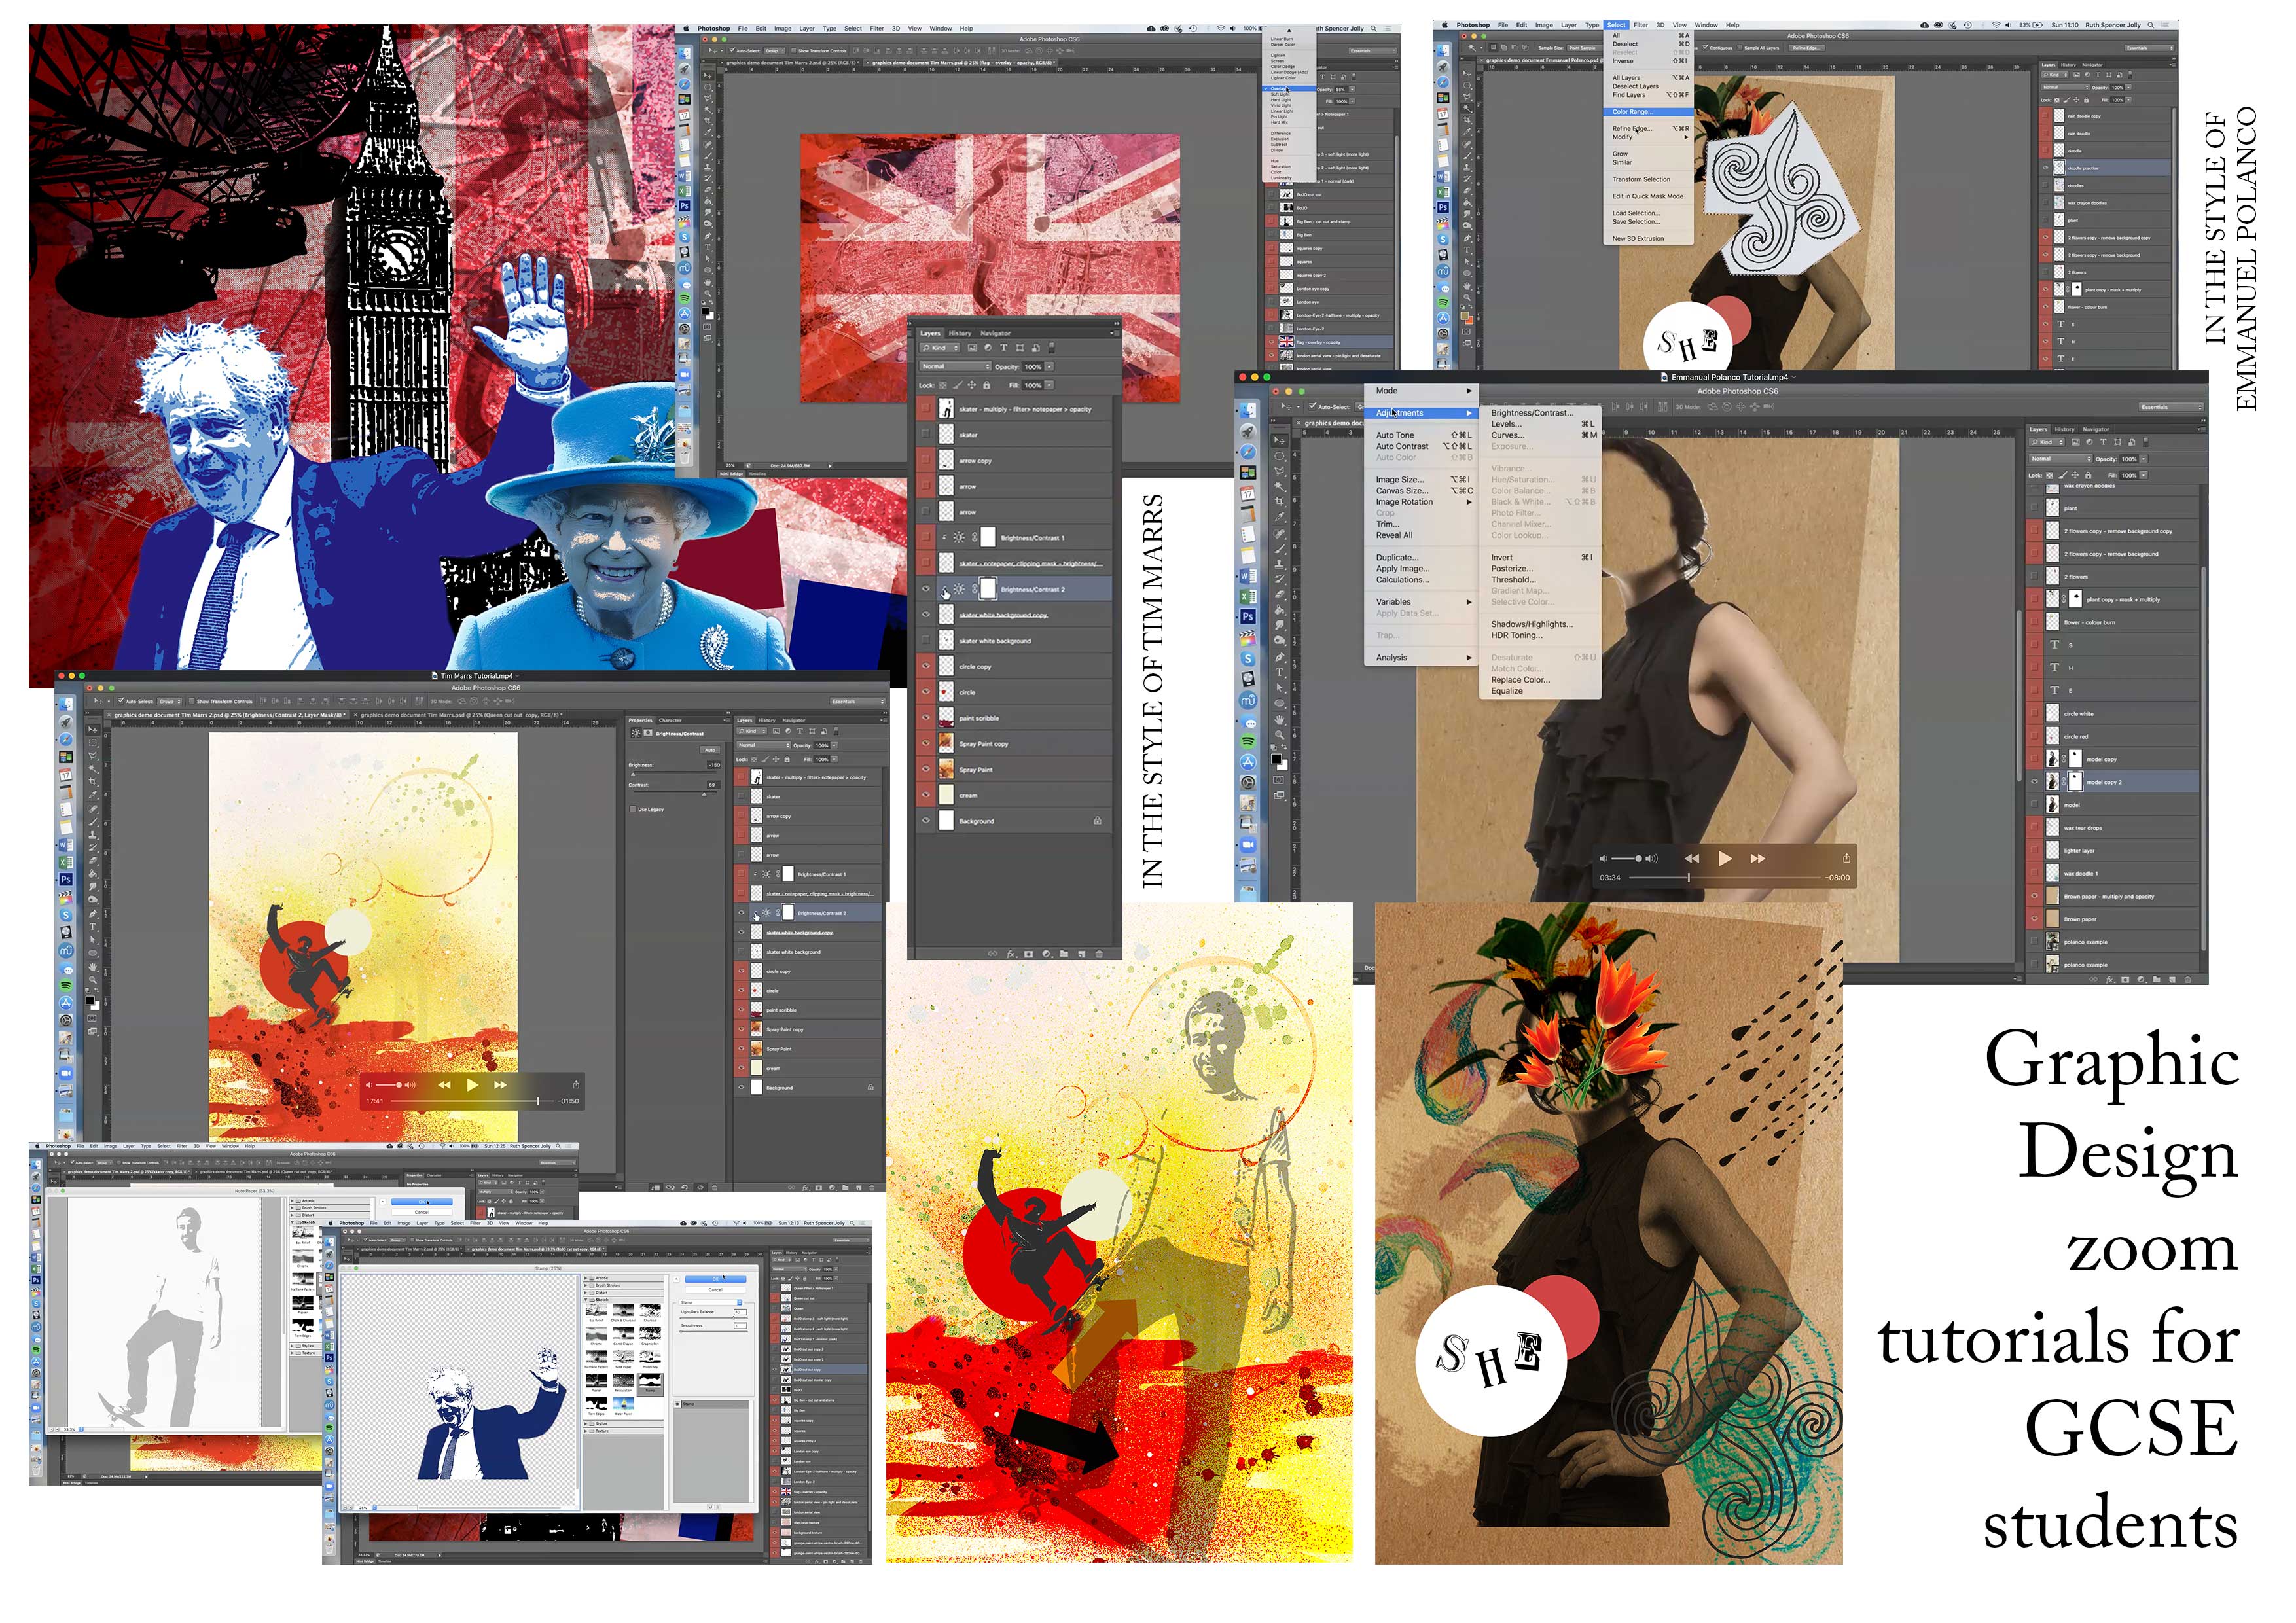2296x1623 pixels.
Task: Hide the circle copy layer in enlarged Layers panel
Action: point(925,666)
